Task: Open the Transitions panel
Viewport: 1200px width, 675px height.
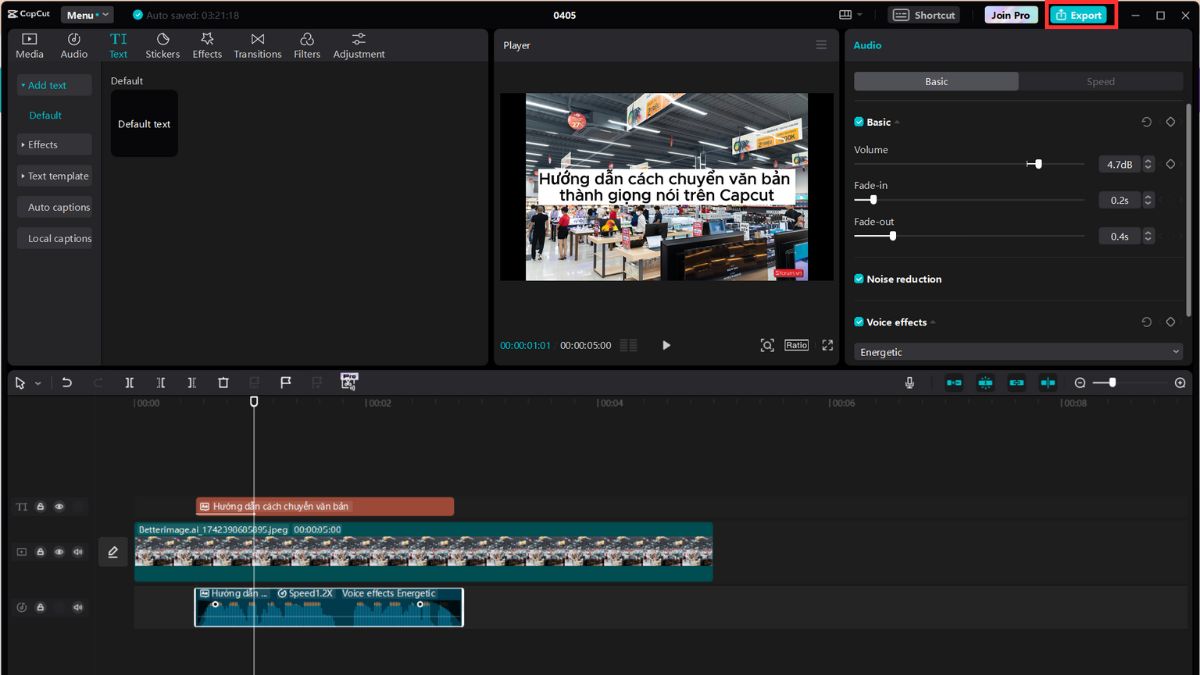Action: 258,46
